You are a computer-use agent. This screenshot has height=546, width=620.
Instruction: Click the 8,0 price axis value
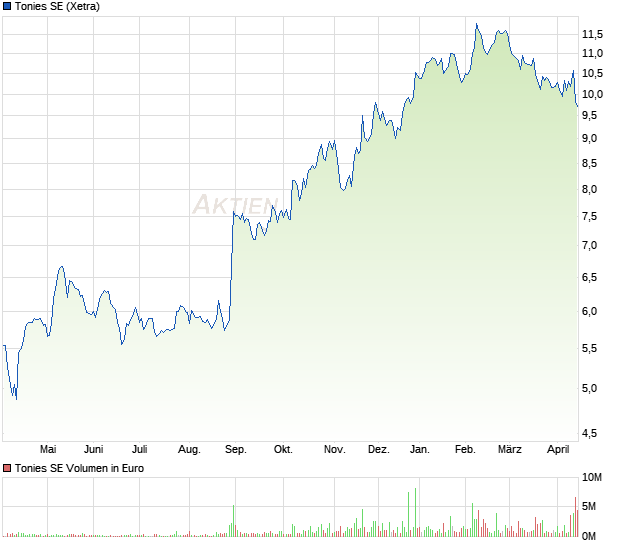click(590, 189)
